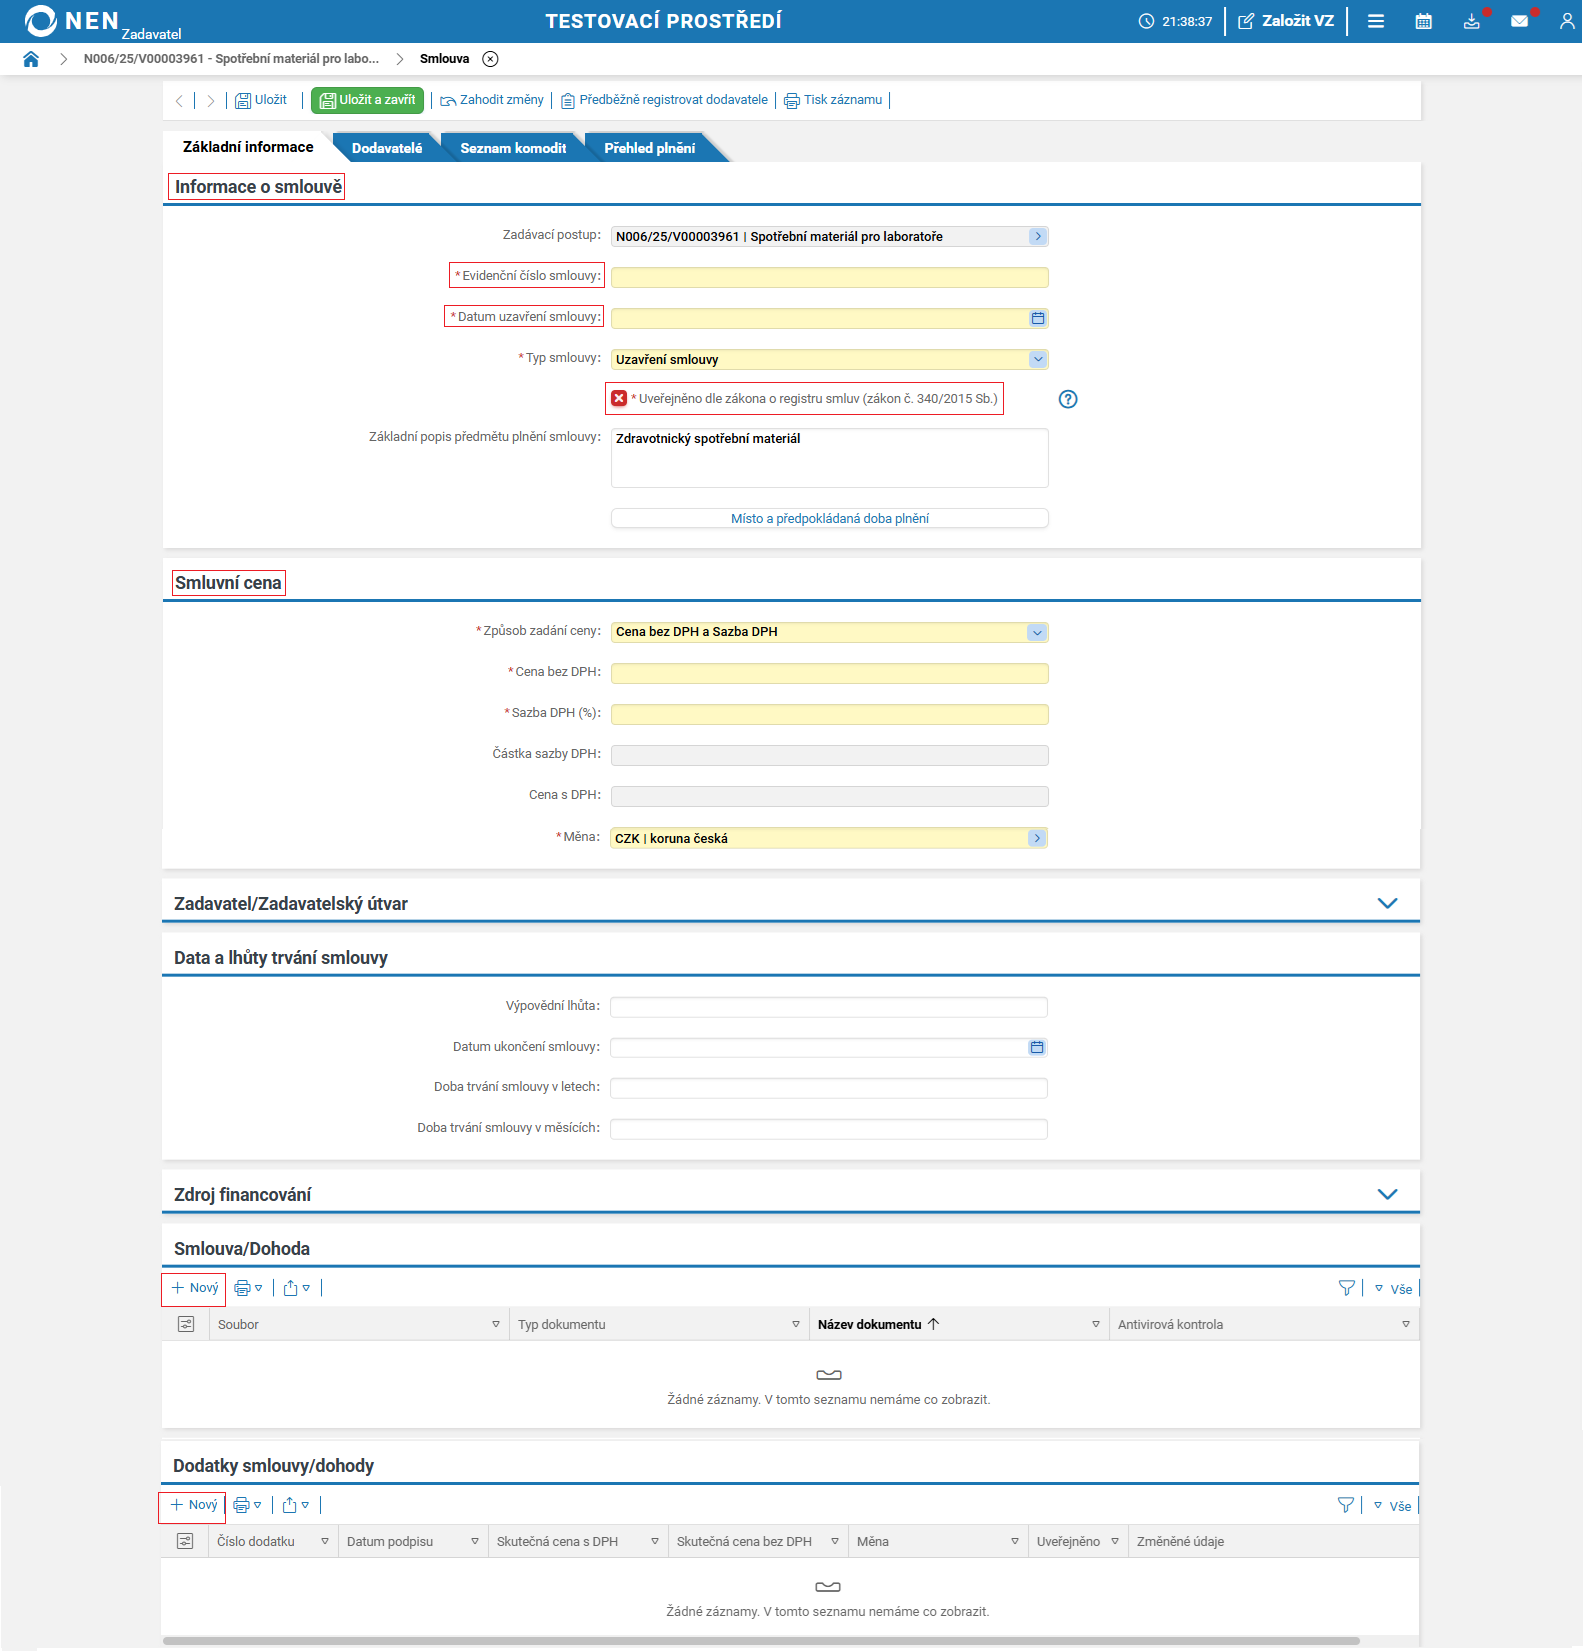Open the Typ smlouvy dropdown

pos(1038,359)
